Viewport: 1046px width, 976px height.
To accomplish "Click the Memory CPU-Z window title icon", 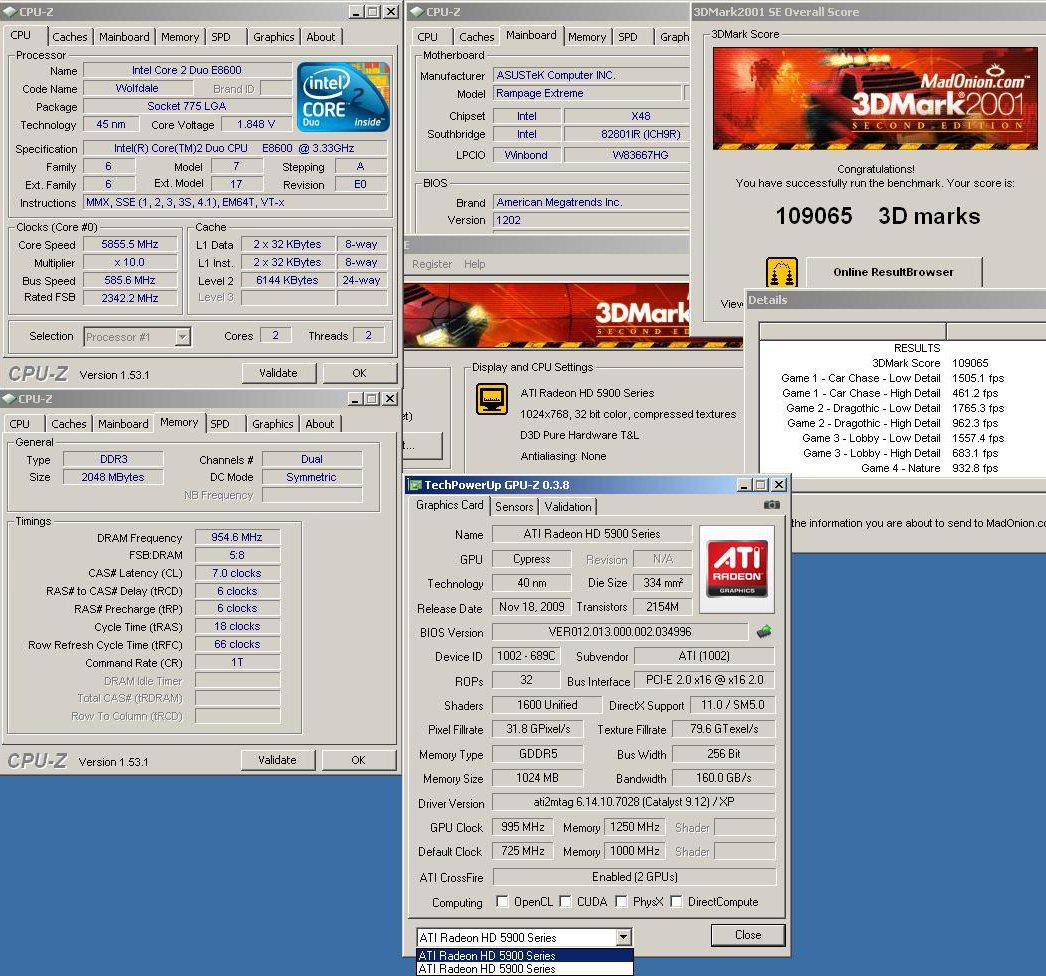I will coord(9,398).
